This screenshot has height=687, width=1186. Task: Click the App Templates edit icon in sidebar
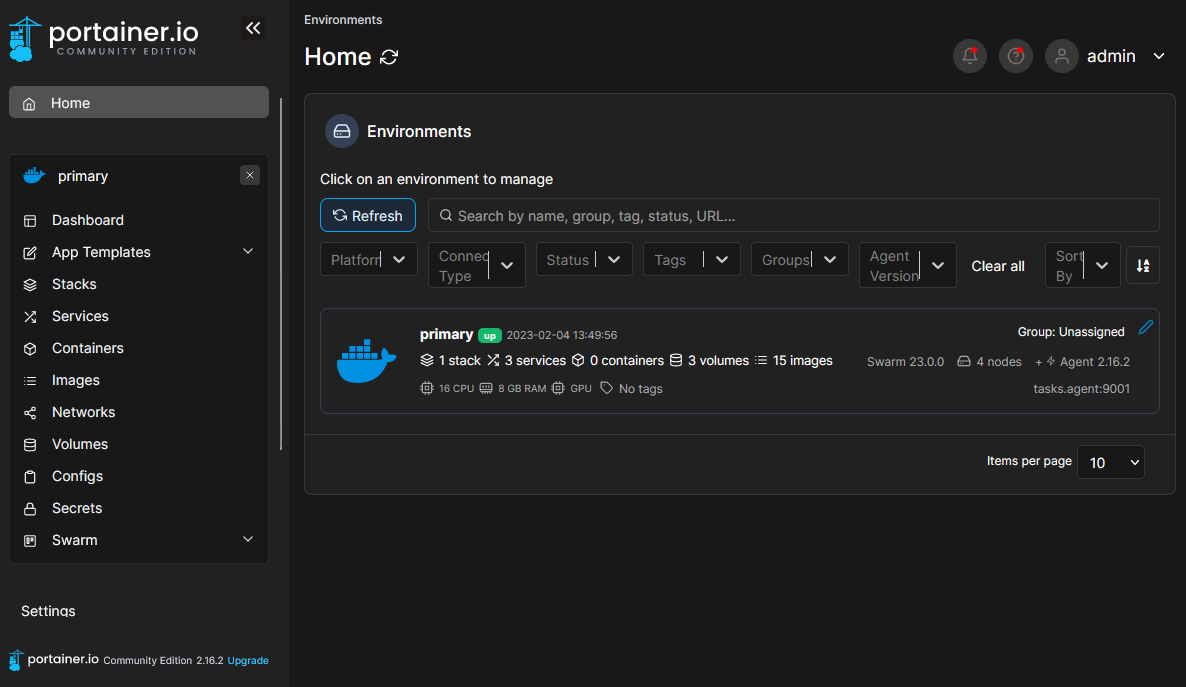click(30, 253)
